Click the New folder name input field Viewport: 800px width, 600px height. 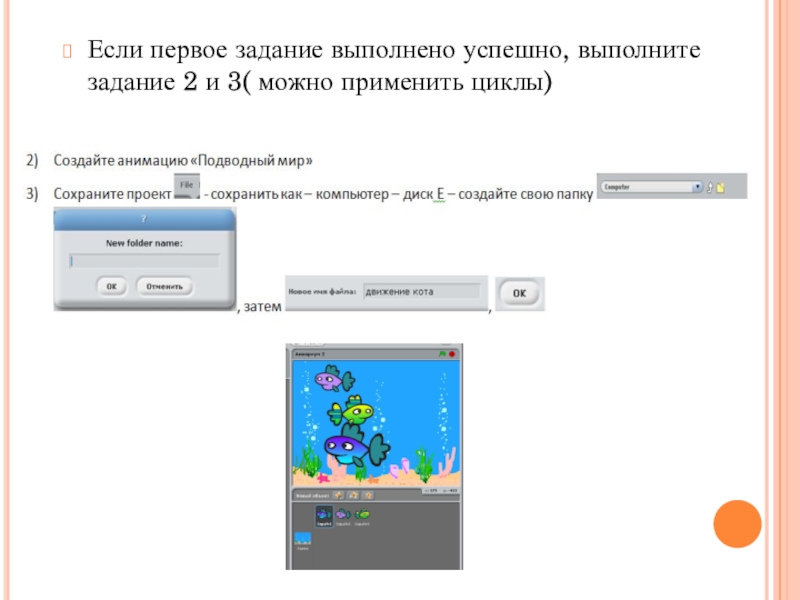tap(144, 261)
